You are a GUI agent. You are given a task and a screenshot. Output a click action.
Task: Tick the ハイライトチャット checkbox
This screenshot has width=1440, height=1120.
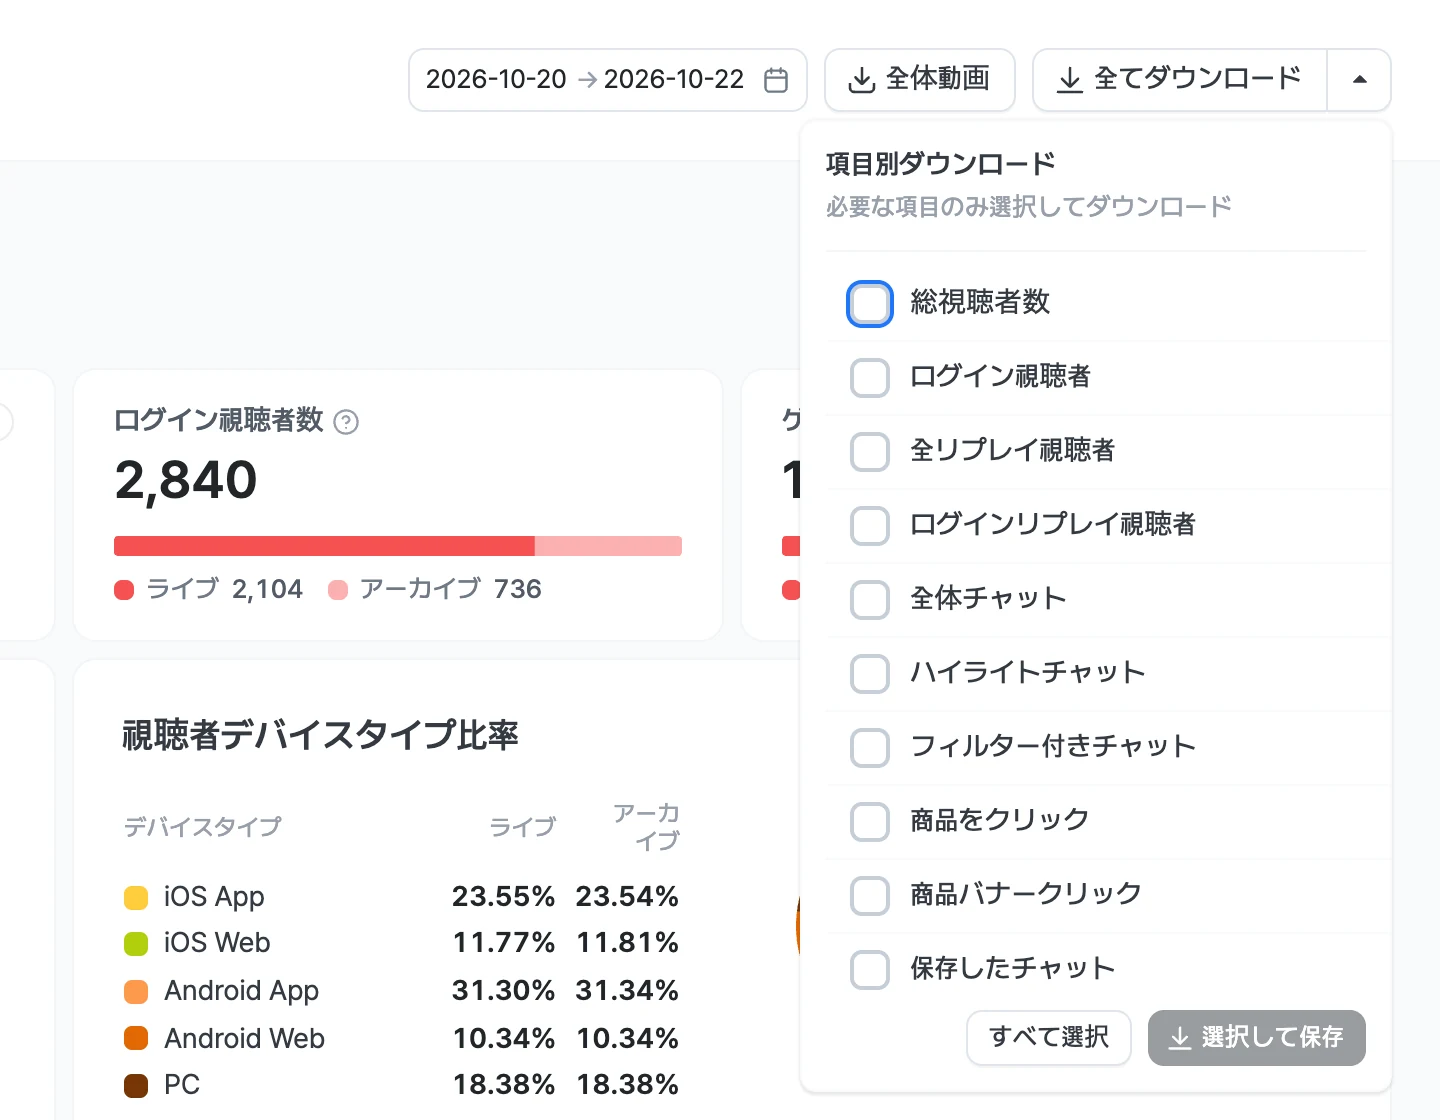(x=870, y=674)
